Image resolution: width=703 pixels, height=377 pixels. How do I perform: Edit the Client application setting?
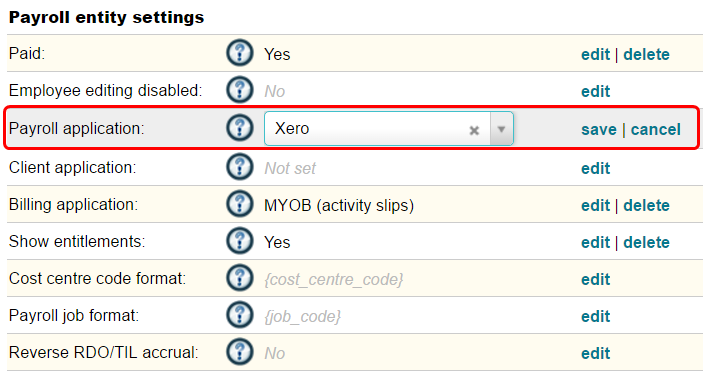pyautogui.click(x=595, y=169)
